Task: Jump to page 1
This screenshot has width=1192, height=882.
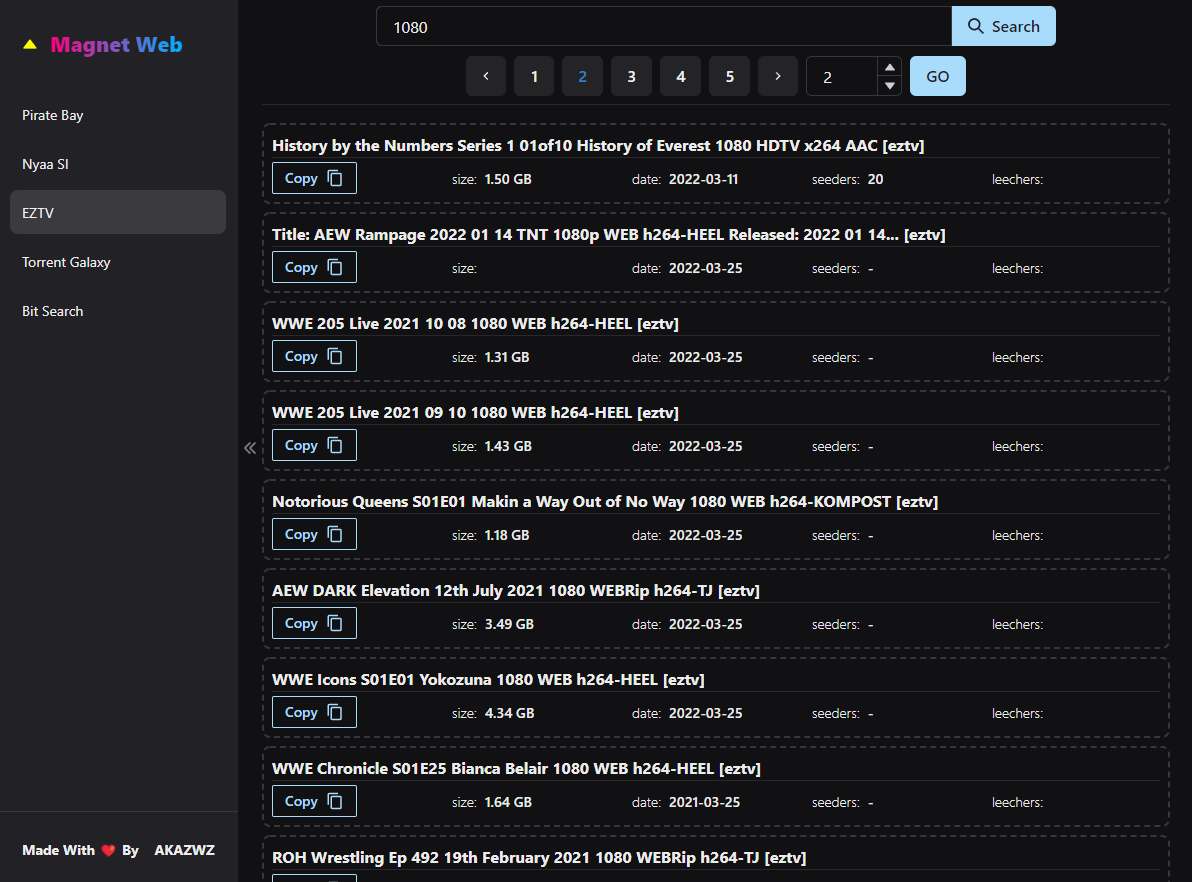Action: (x=534, y=76)
